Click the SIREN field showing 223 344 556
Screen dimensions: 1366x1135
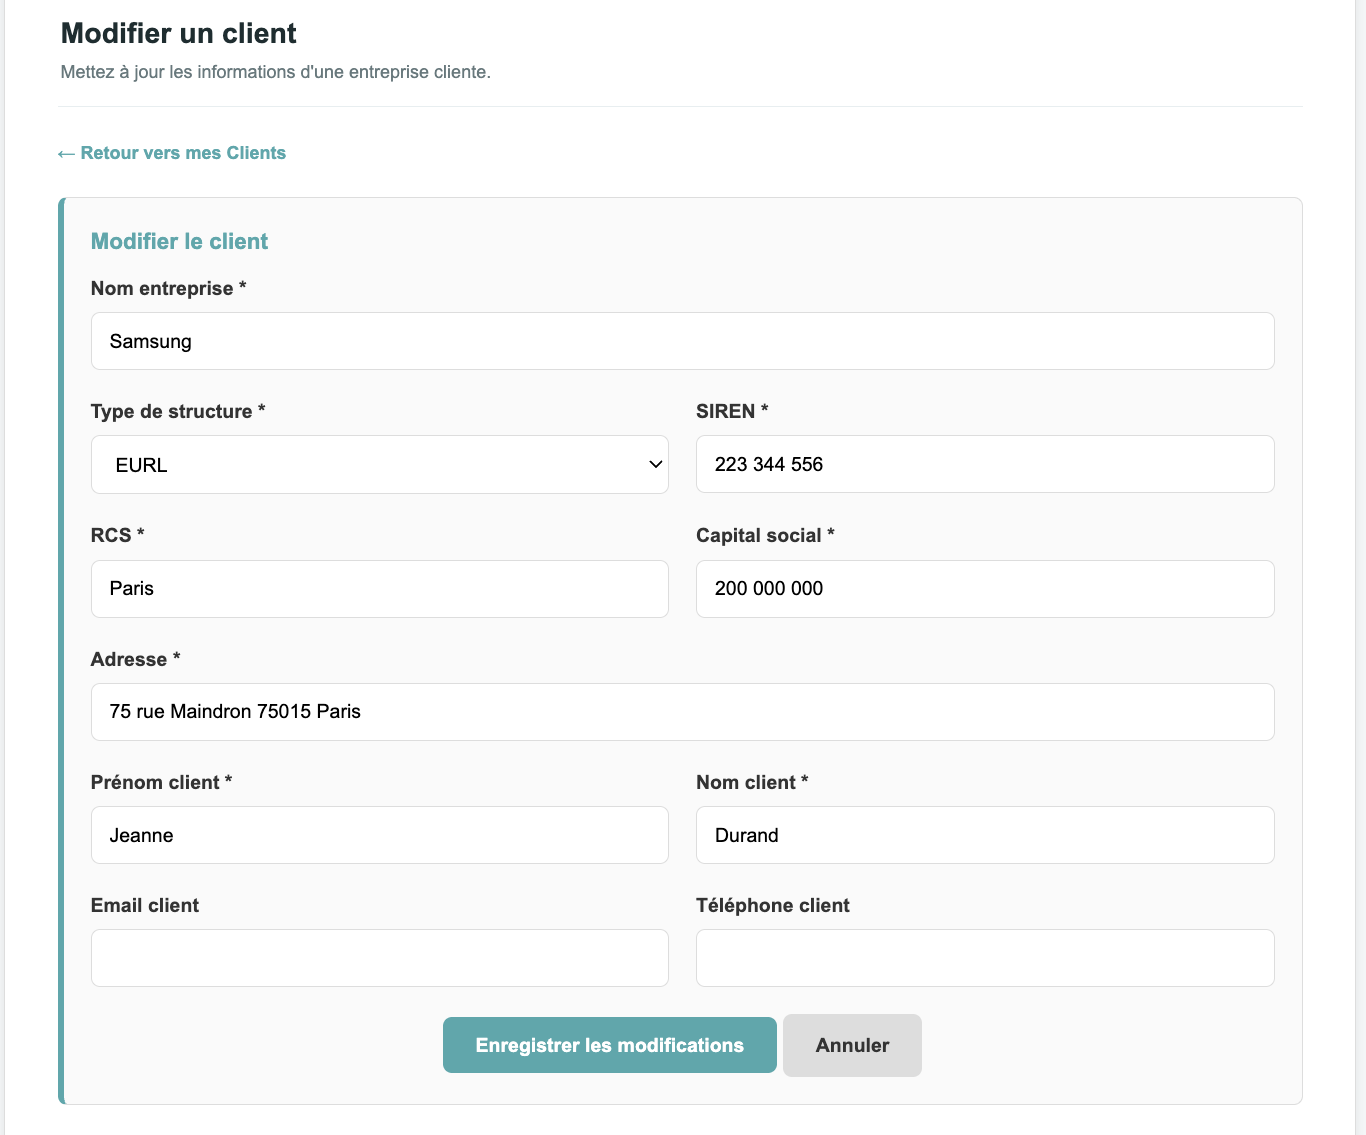(x=985, y=464)
